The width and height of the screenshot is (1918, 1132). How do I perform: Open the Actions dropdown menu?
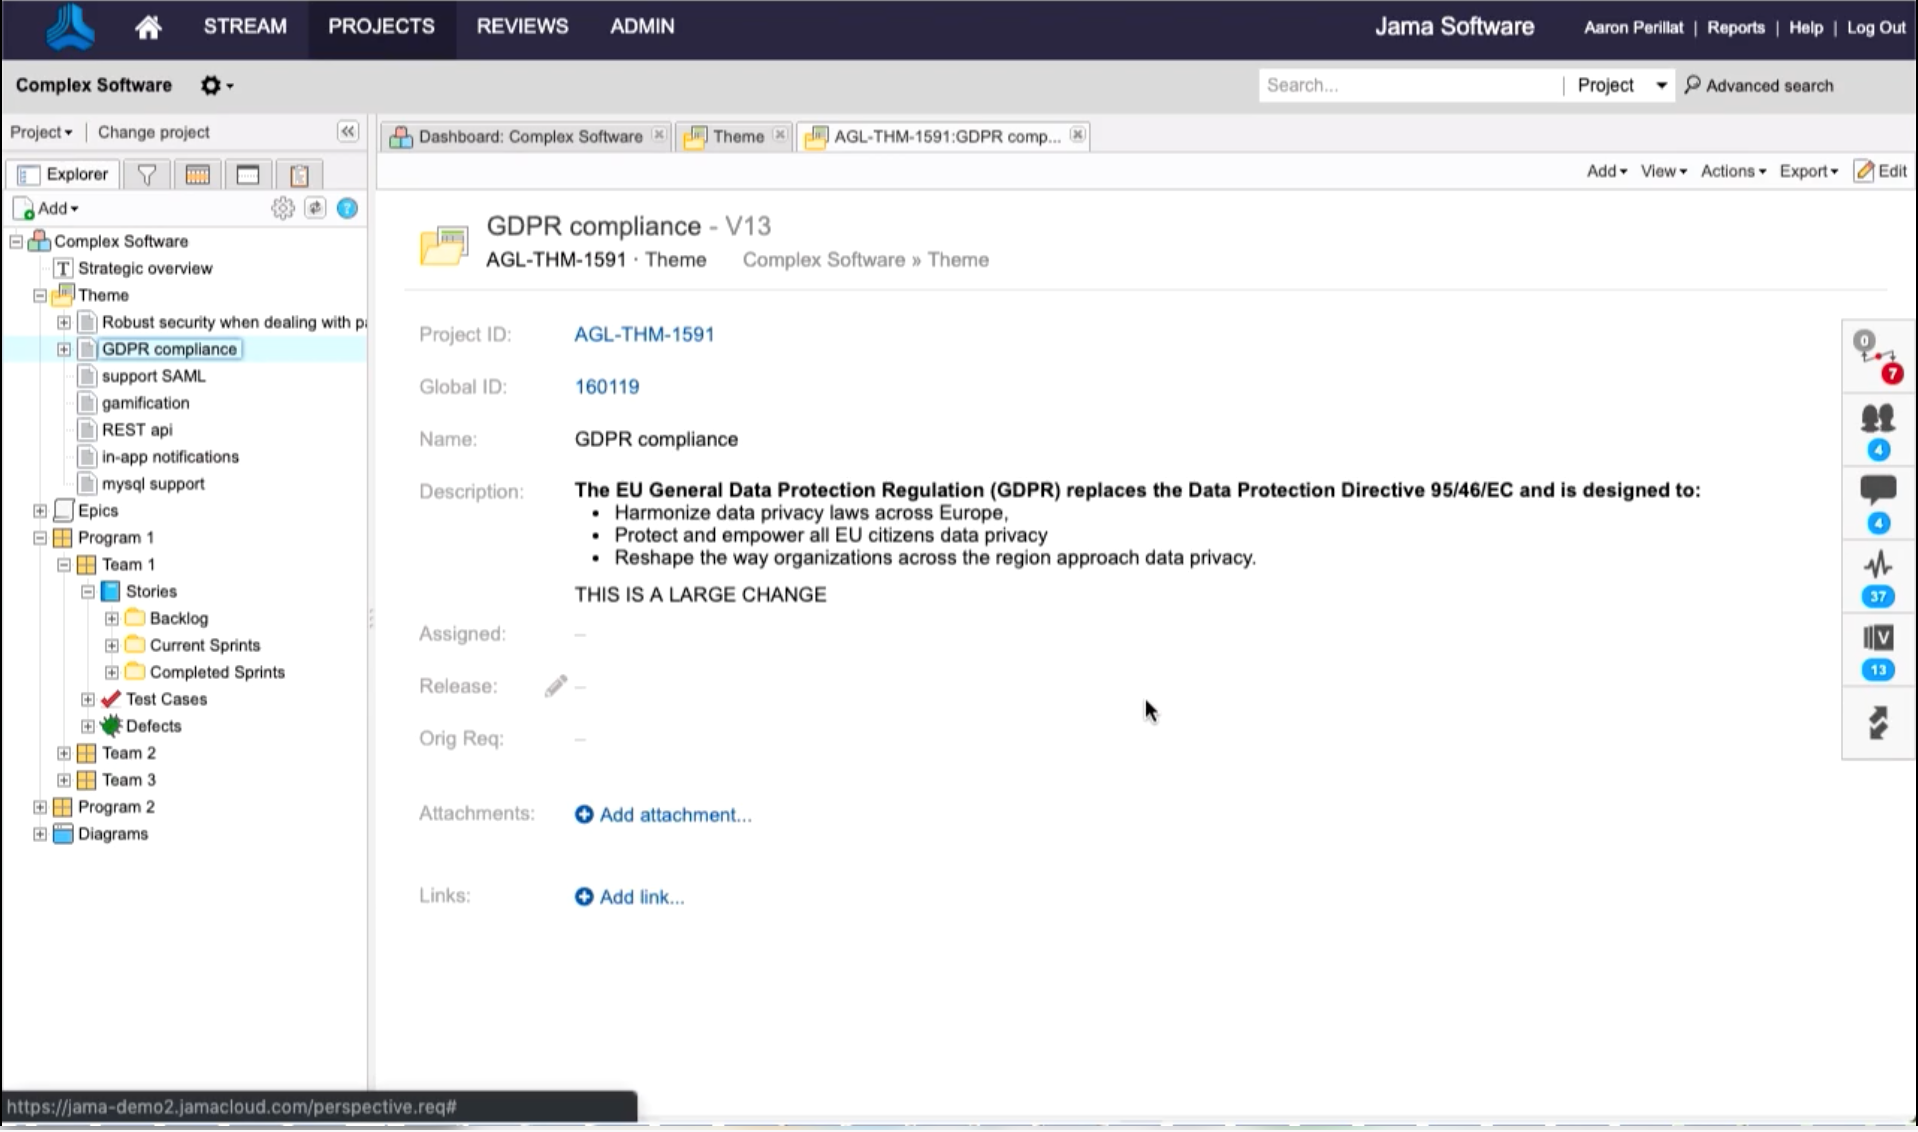(1733, 171)
